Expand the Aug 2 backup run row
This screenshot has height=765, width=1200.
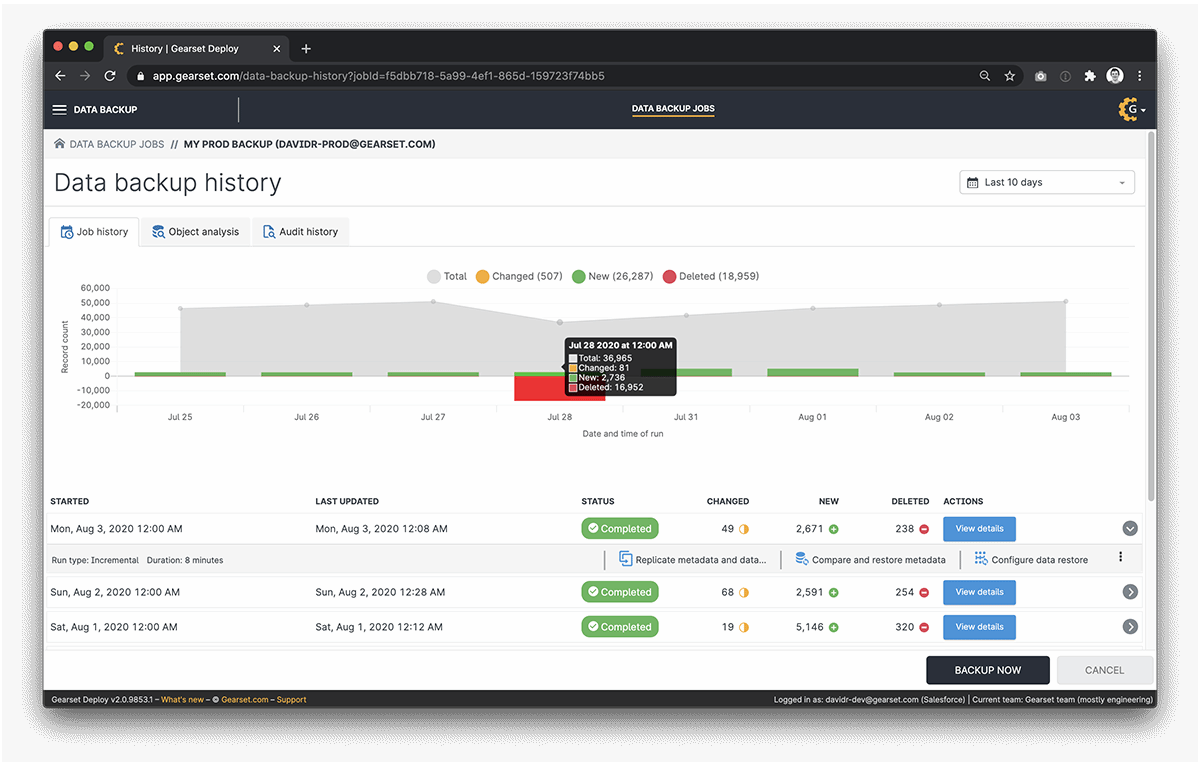(x=1130, y=592)
